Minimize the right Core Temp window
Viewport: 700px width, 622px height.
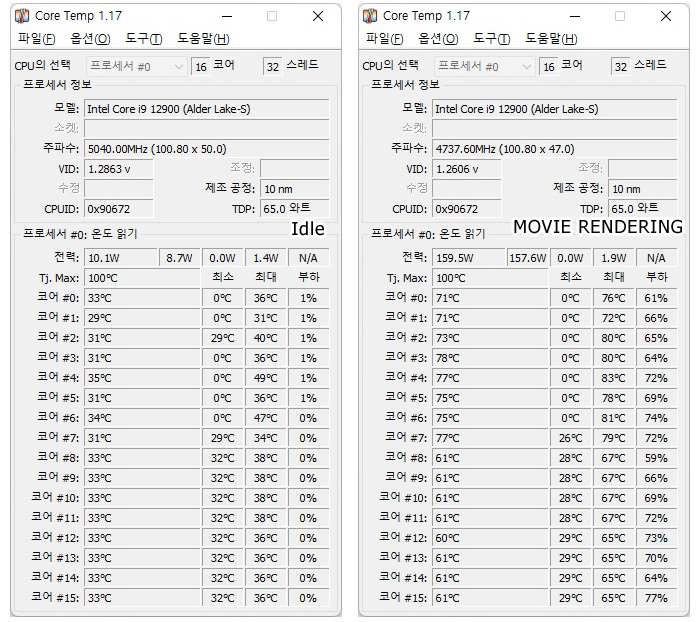[575, 17]
